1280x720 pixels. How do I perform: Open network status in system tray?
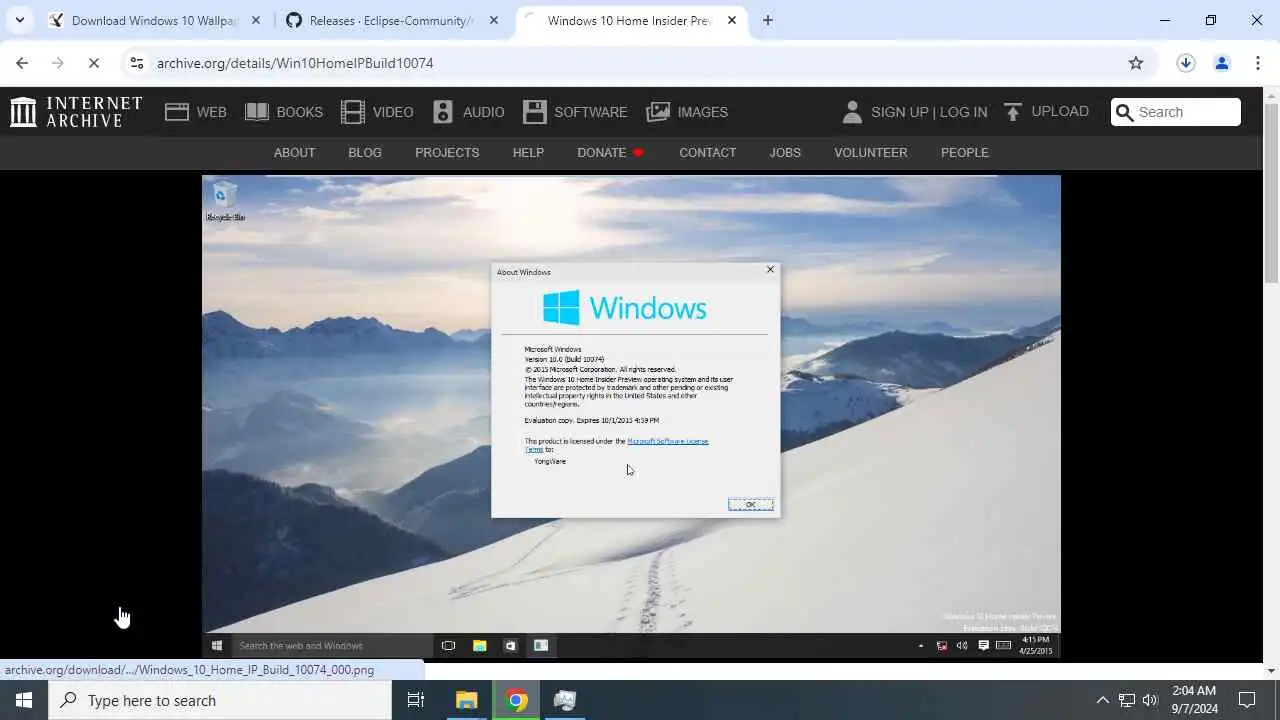[x=1127, y=700]
